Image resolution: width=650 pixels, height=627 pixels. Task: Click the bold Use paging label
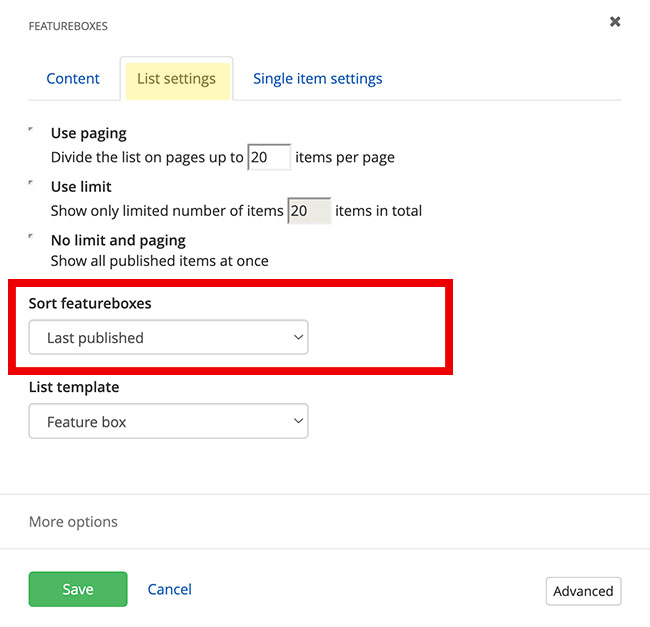(89, 133)
